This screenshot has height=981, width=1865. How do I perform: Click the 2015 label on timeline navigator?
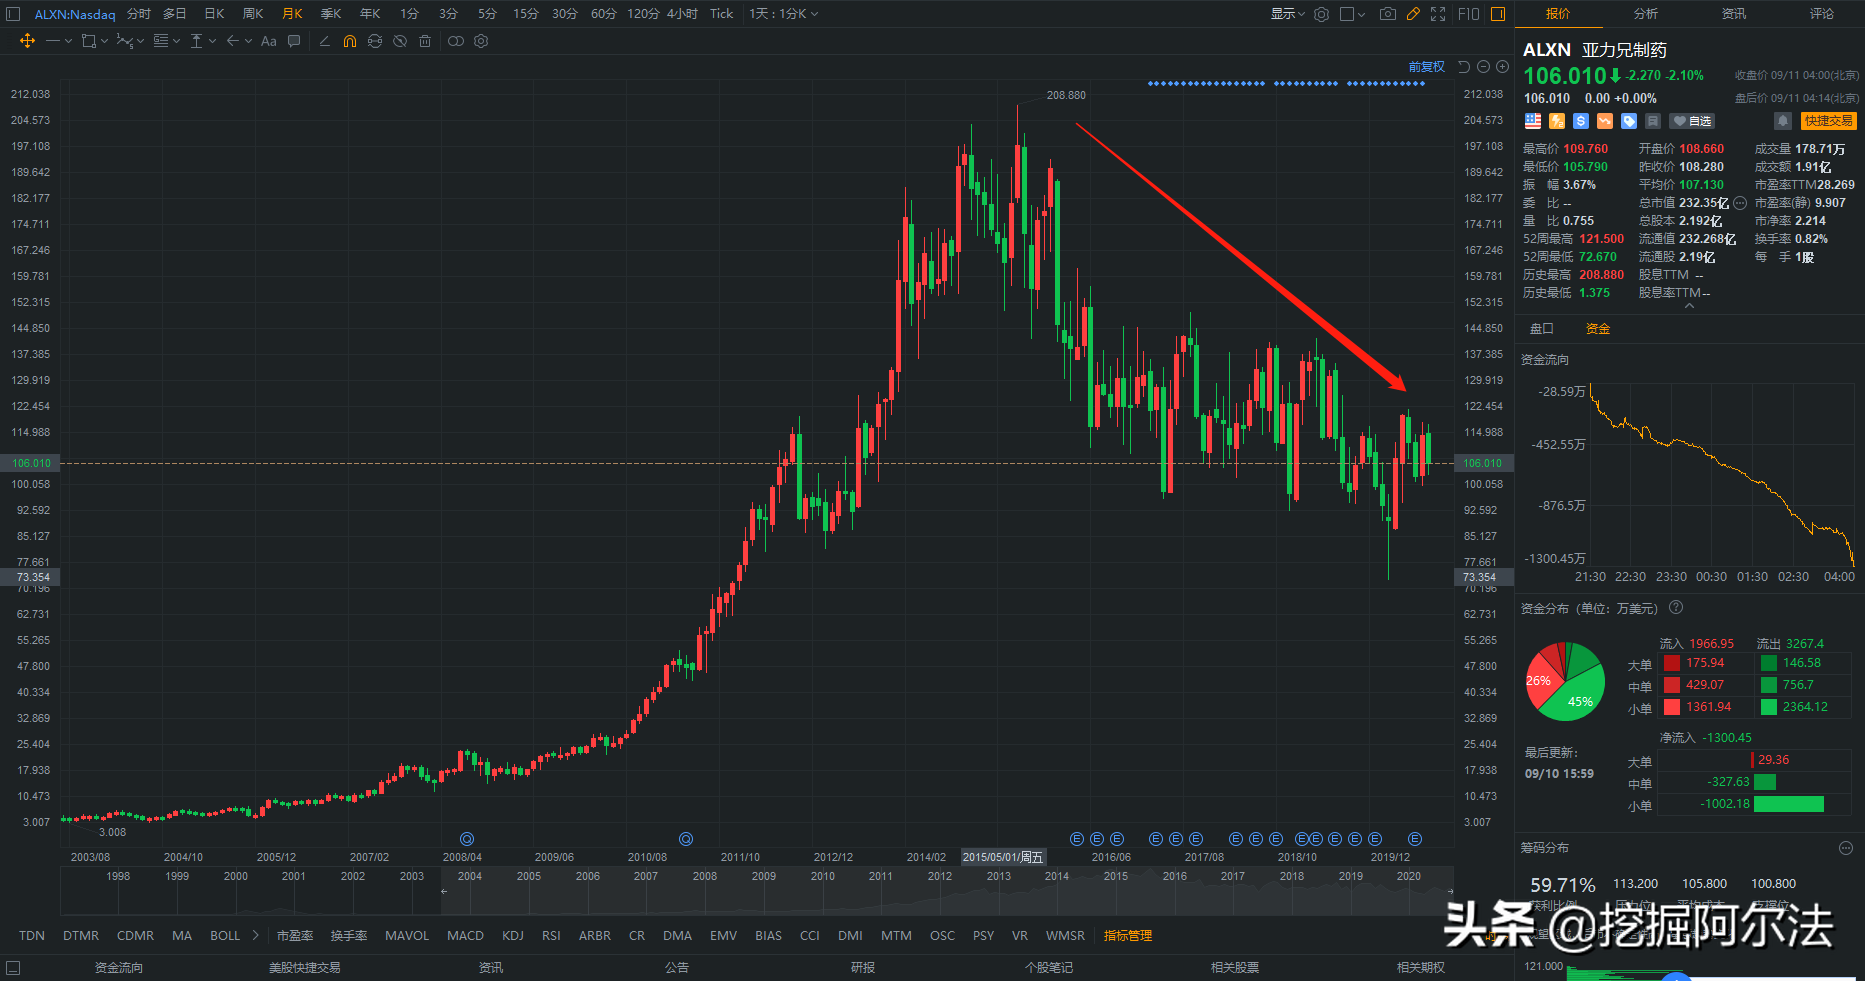click(x=1116, y=876)
